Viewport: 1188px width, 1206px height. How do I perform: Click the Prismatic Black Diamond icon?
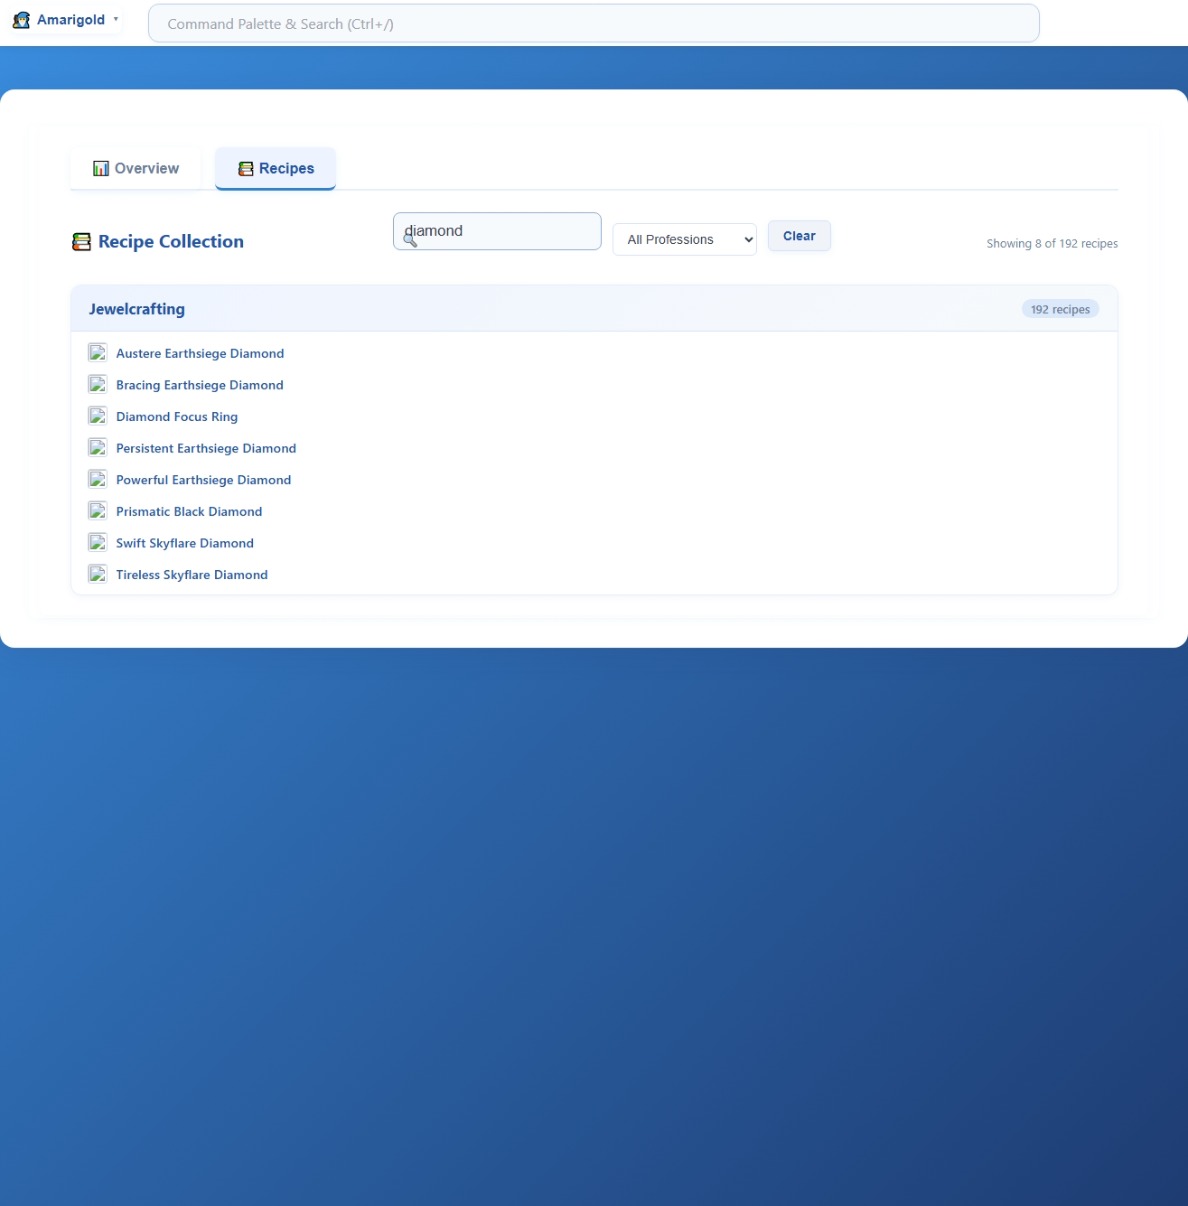pyautogui.click(x=97, y=511)
